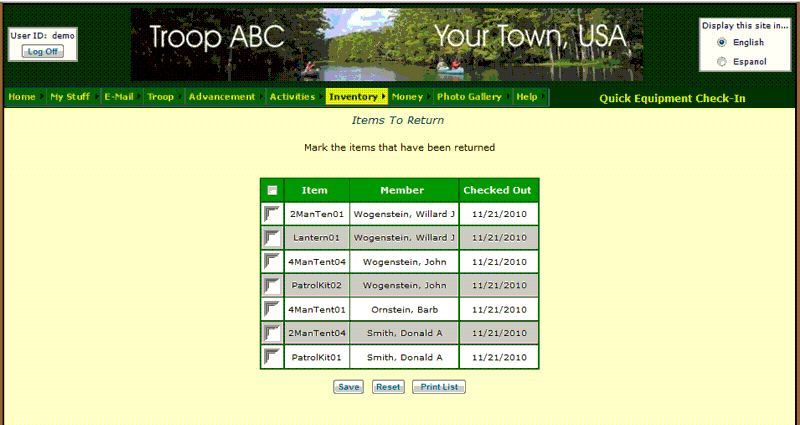Click the Checked Out column header
800x425 pixels.
coord(499,190)
